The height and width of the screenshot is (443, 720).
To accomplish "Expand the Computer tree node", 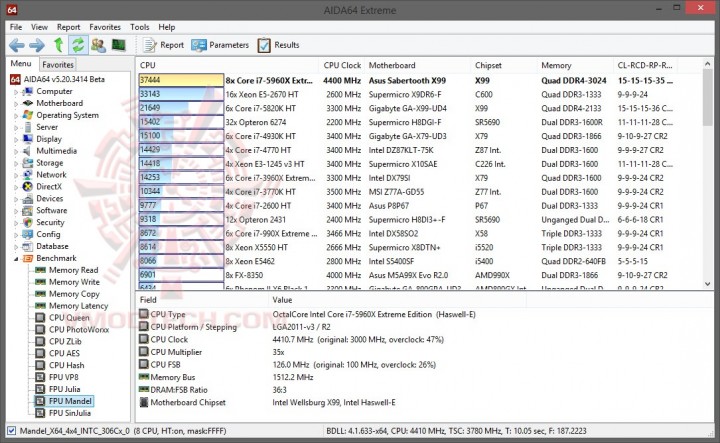I will click(16, 92).
